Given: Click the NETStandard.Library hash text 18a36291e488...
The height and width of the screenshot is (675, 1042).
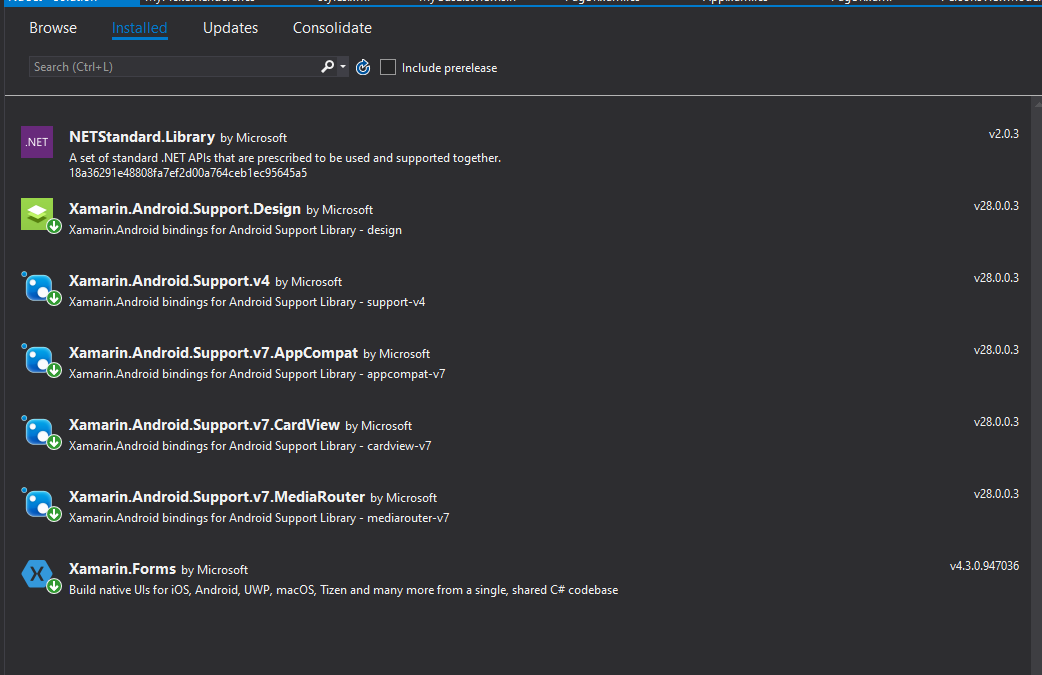Looking at the screenshot, I should (x=188, y=173).
